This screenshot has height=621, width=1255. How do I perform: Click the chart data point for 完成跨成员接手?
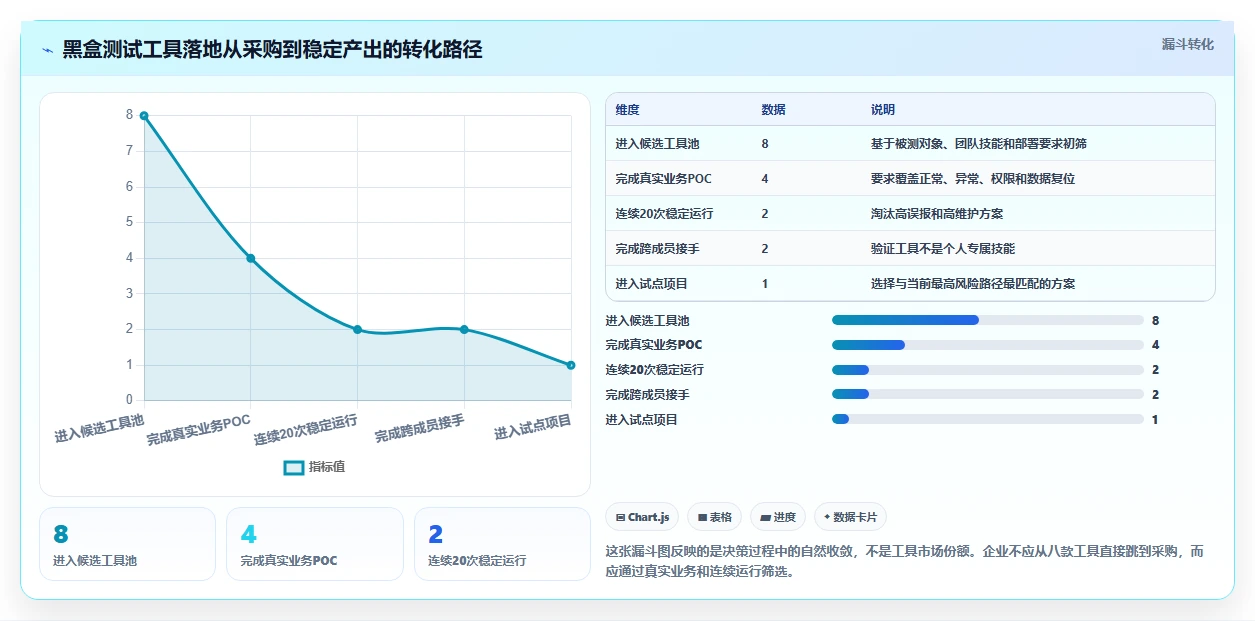pos(464,329)
